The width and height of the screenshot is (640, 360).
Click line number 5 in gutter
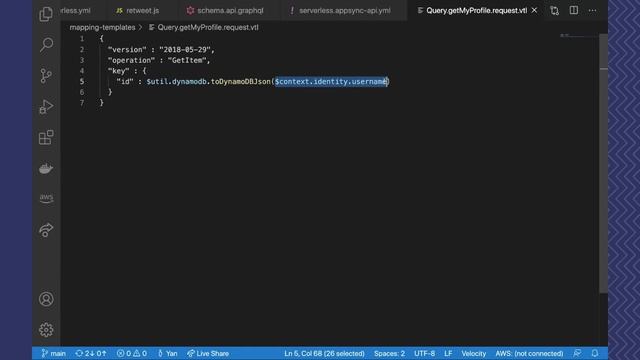point(82,82)
